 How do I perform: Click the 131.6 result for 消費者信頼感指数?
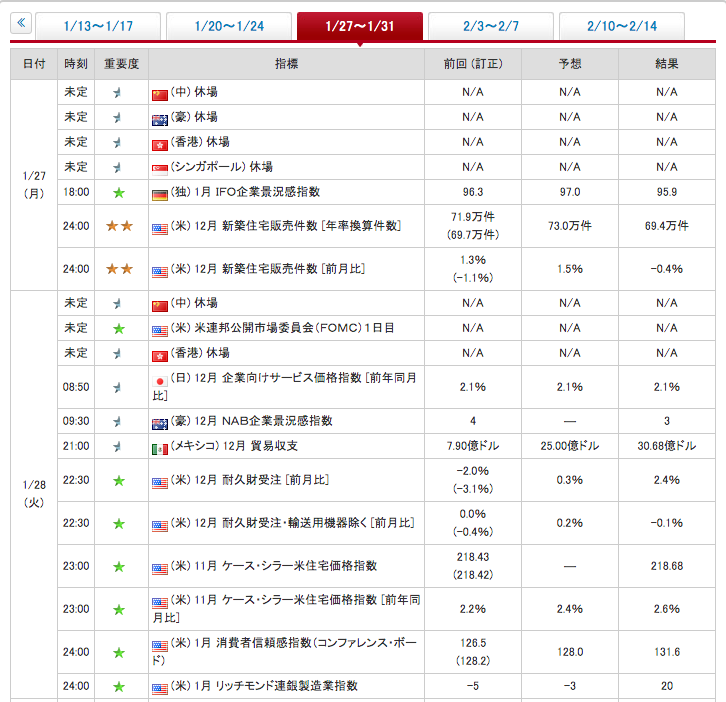667,652
